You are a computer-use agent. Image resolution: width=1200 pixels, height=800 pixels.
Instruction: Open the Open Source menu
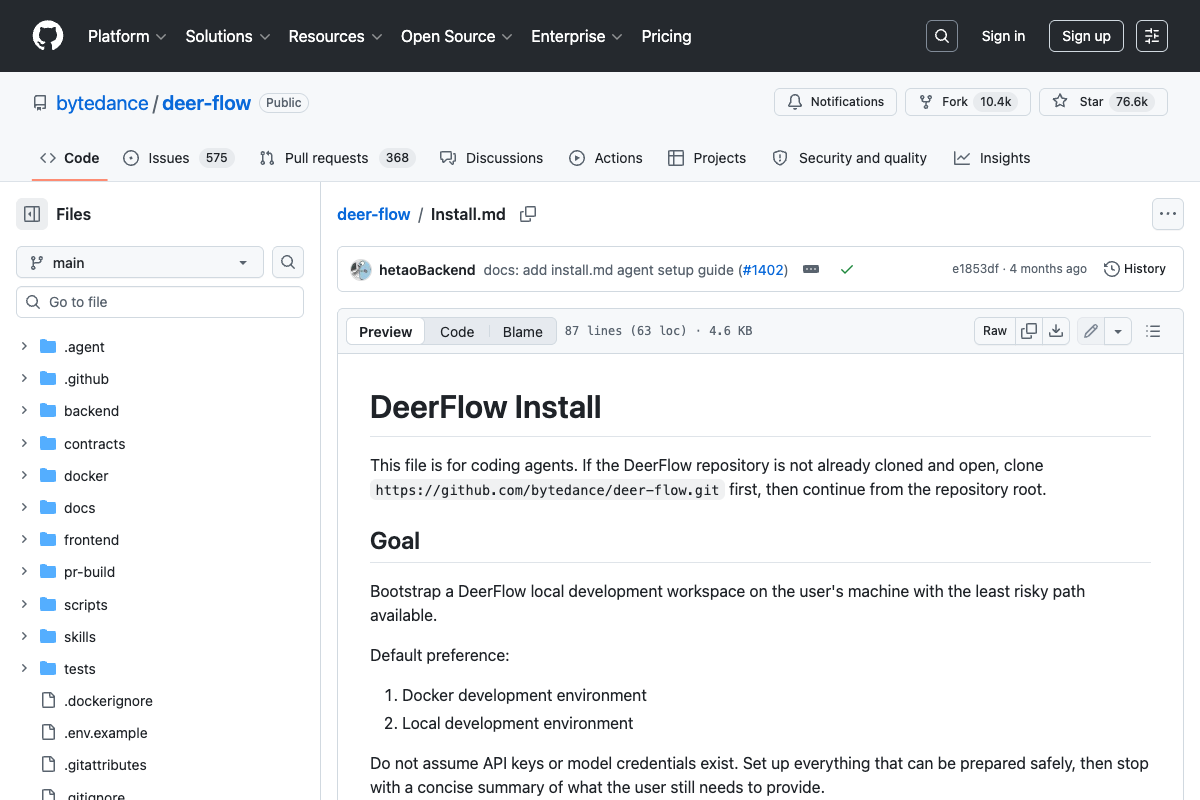[x=457, y=36]
